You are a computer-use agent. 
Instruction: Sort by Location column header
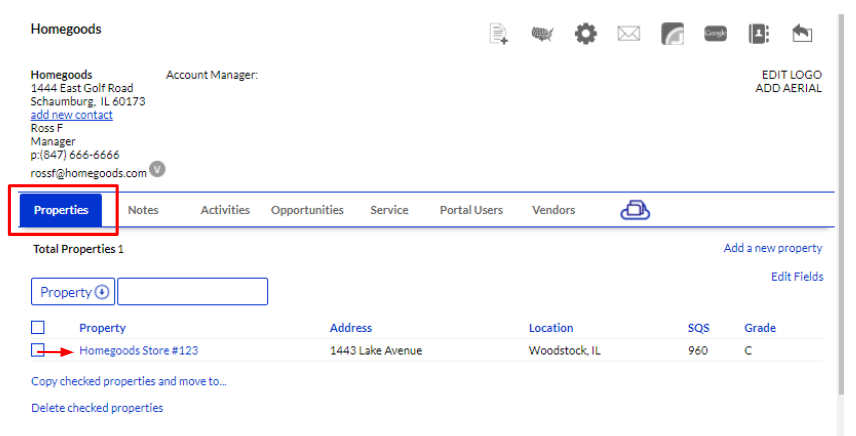tap(551, 328)
